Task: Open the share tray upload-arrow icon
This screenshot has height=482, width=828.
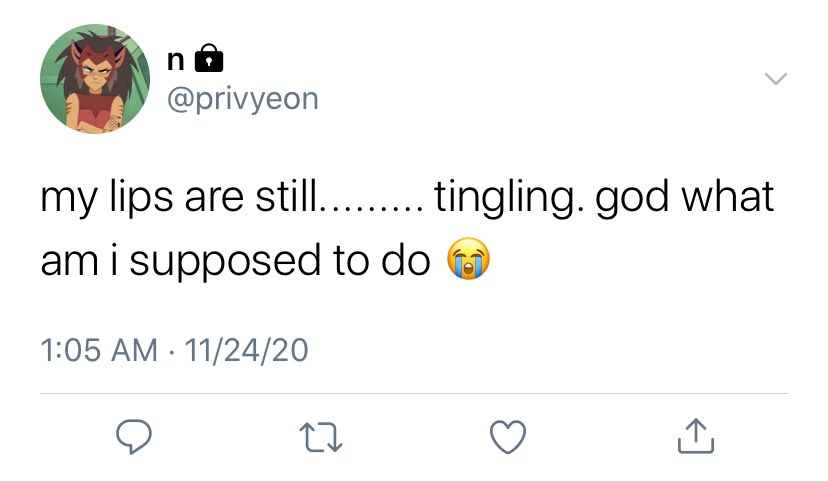Action: [695, 436]
